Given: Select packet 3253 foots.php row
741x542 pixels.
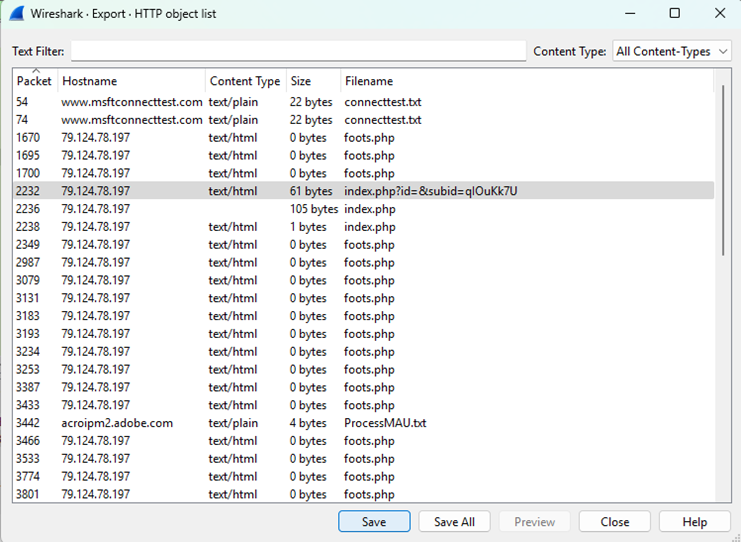Looking at the screenshot, I should click(363, 370).
